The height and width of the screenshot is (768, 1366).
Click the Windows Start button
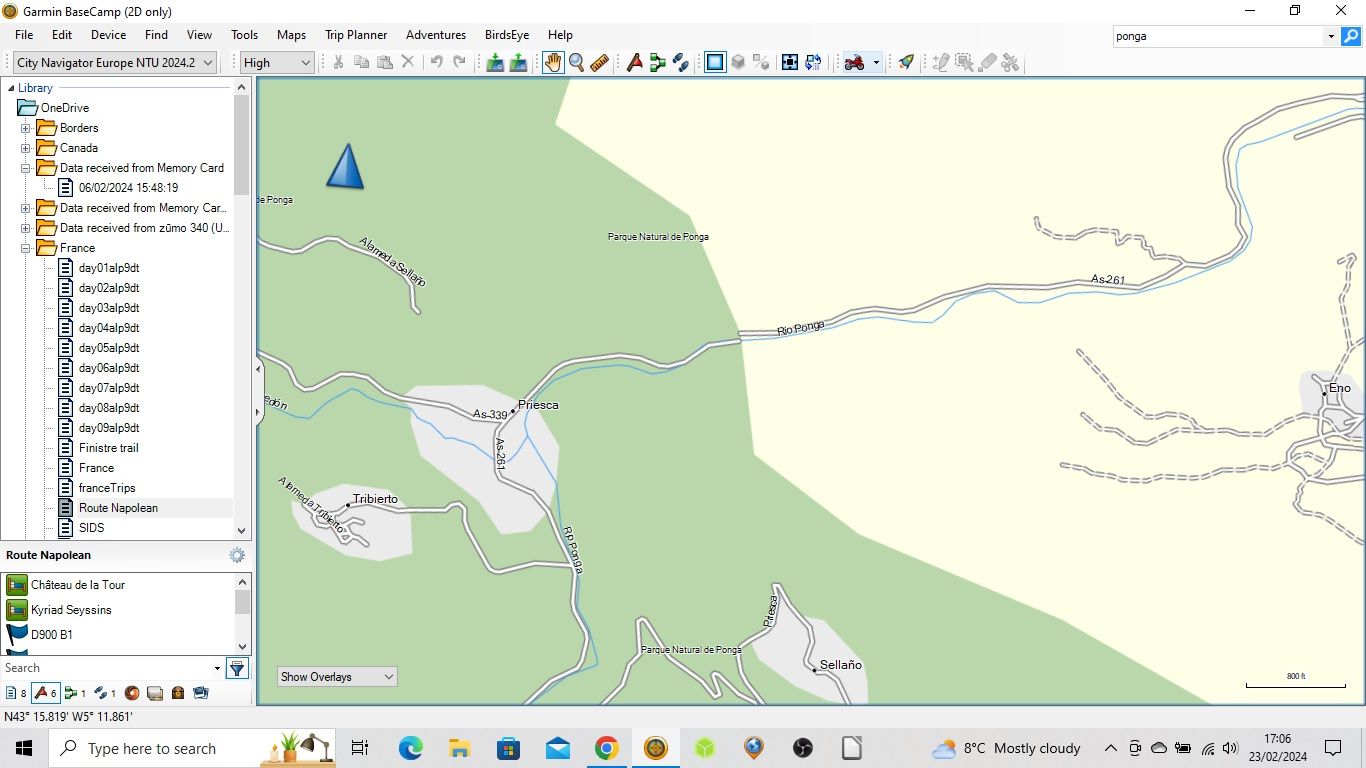click(x=24, y=748)
